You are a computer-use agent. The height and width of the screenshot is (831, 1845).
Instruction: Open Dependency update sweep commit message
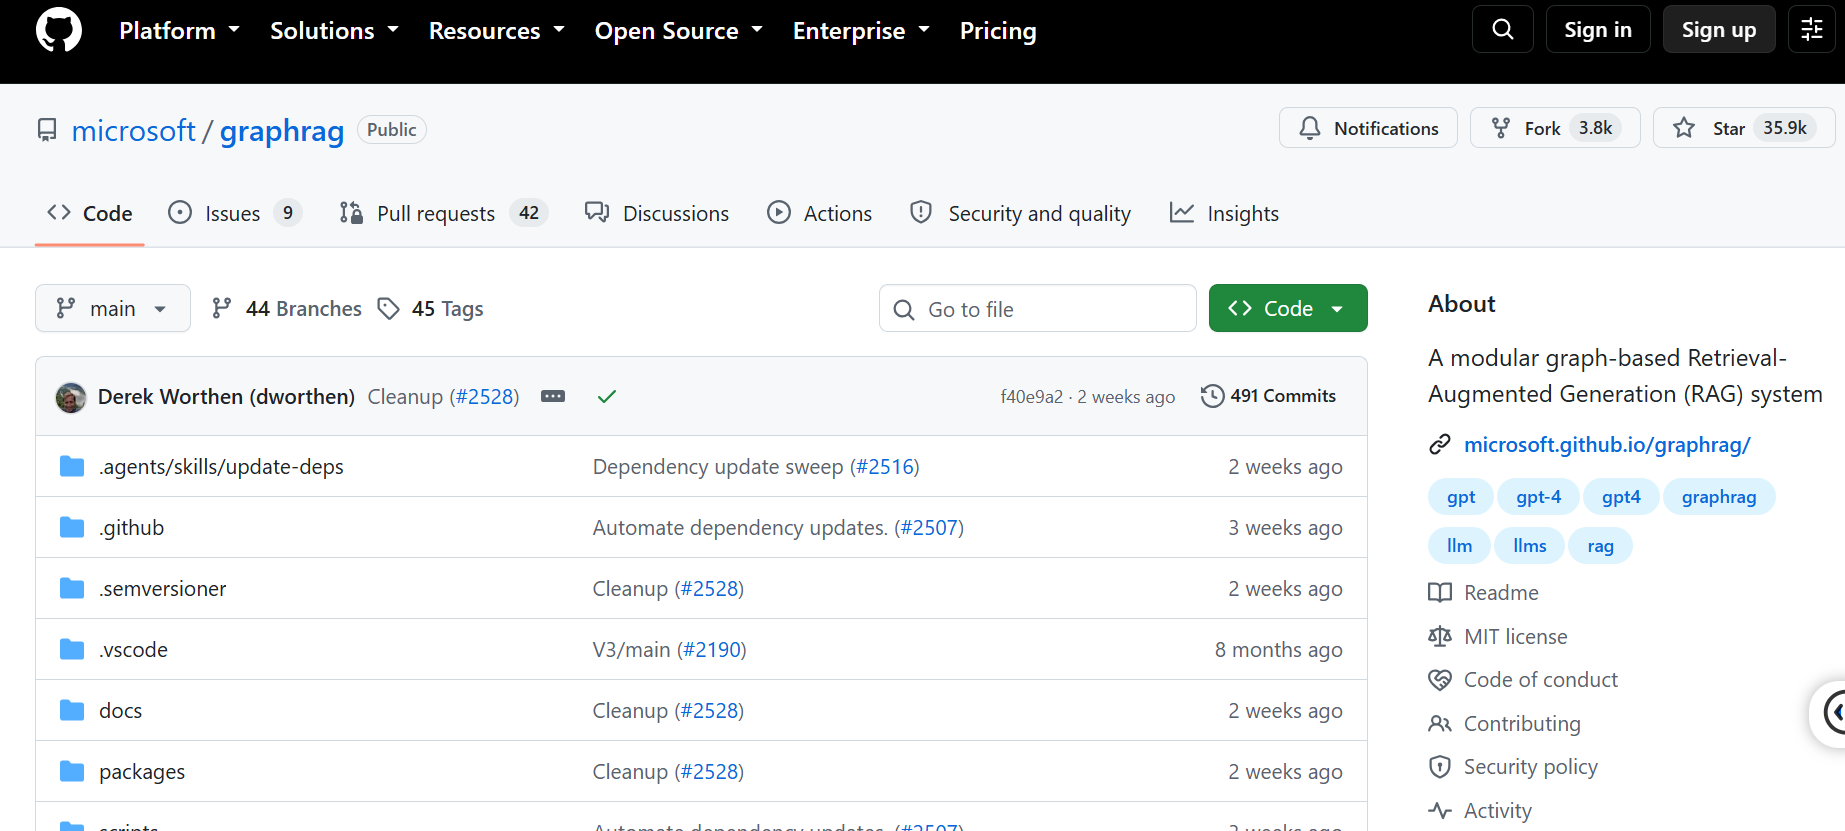tap(718, 466)
